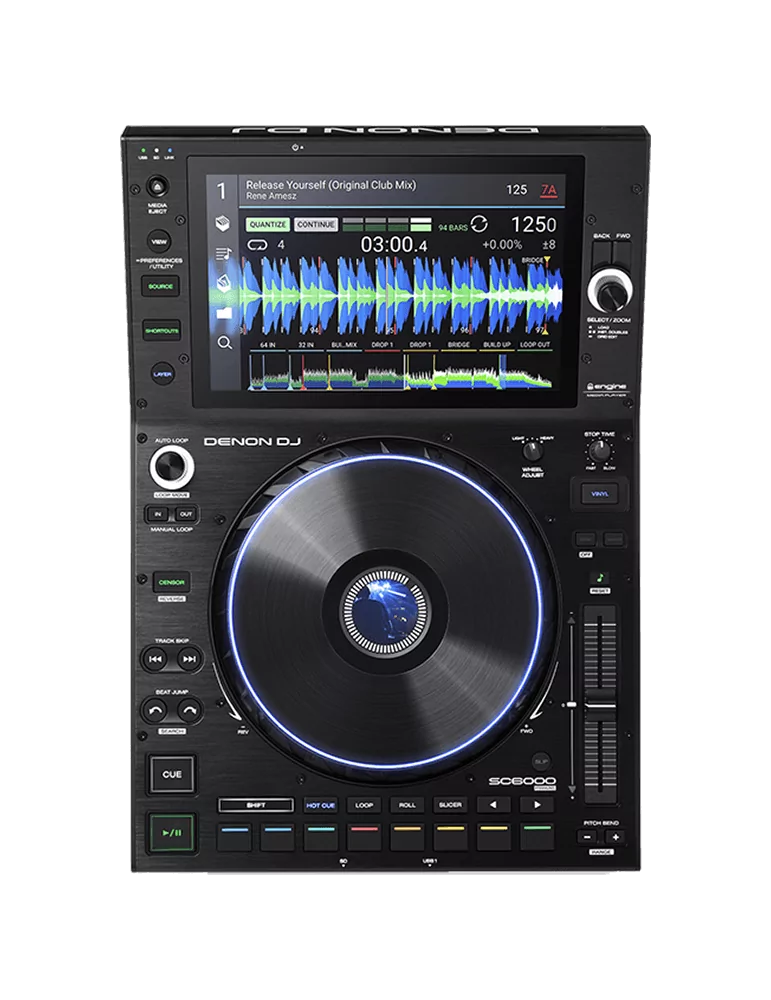Tap the loop icon beside the 4

point(256,244)
